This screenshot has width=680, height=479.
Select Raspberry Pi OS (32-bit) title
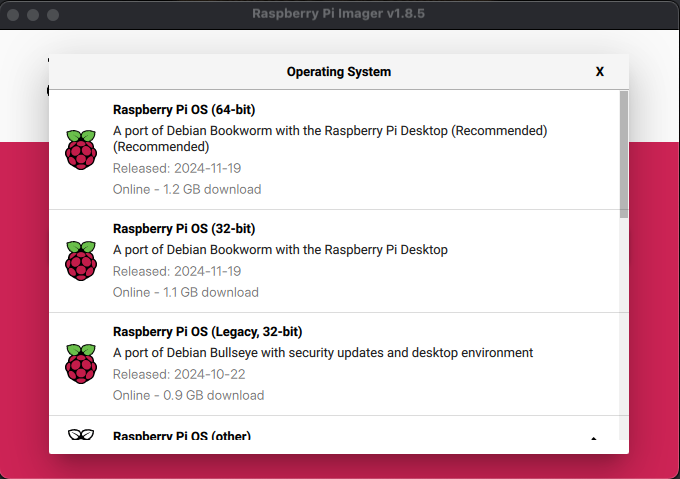click(x=184, y=228)
